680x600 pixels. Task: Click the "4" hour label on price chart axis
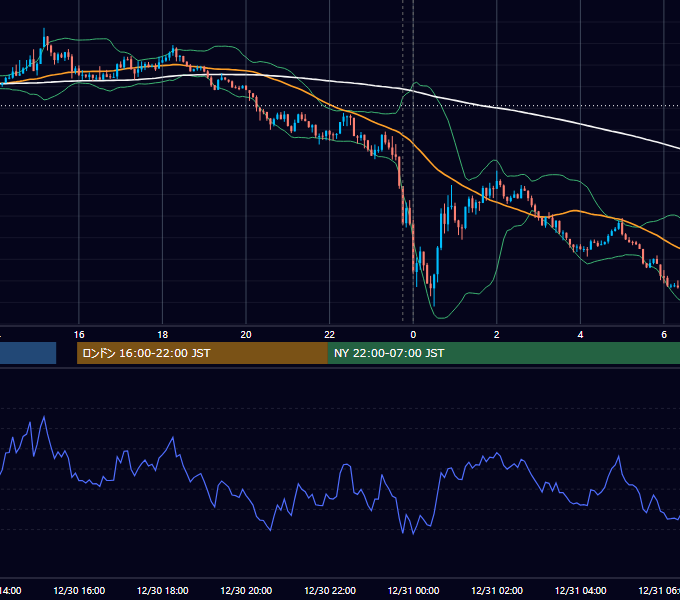tap(580, 334)
